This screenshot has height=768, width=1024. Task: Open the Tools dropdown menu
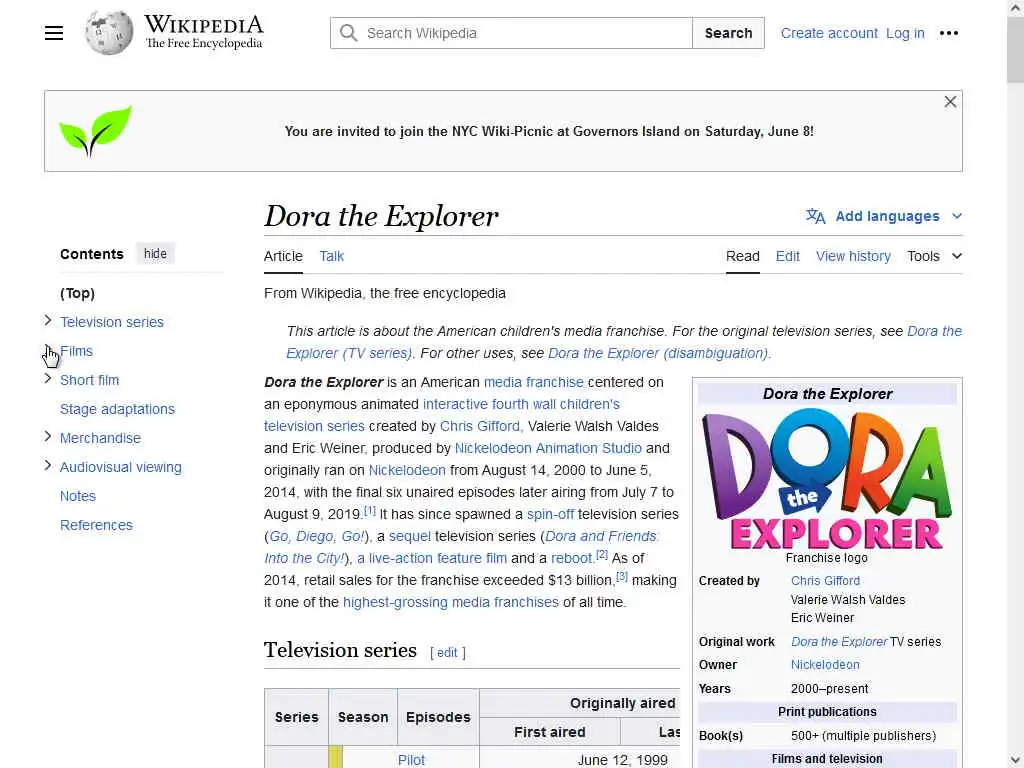point(934,256)
